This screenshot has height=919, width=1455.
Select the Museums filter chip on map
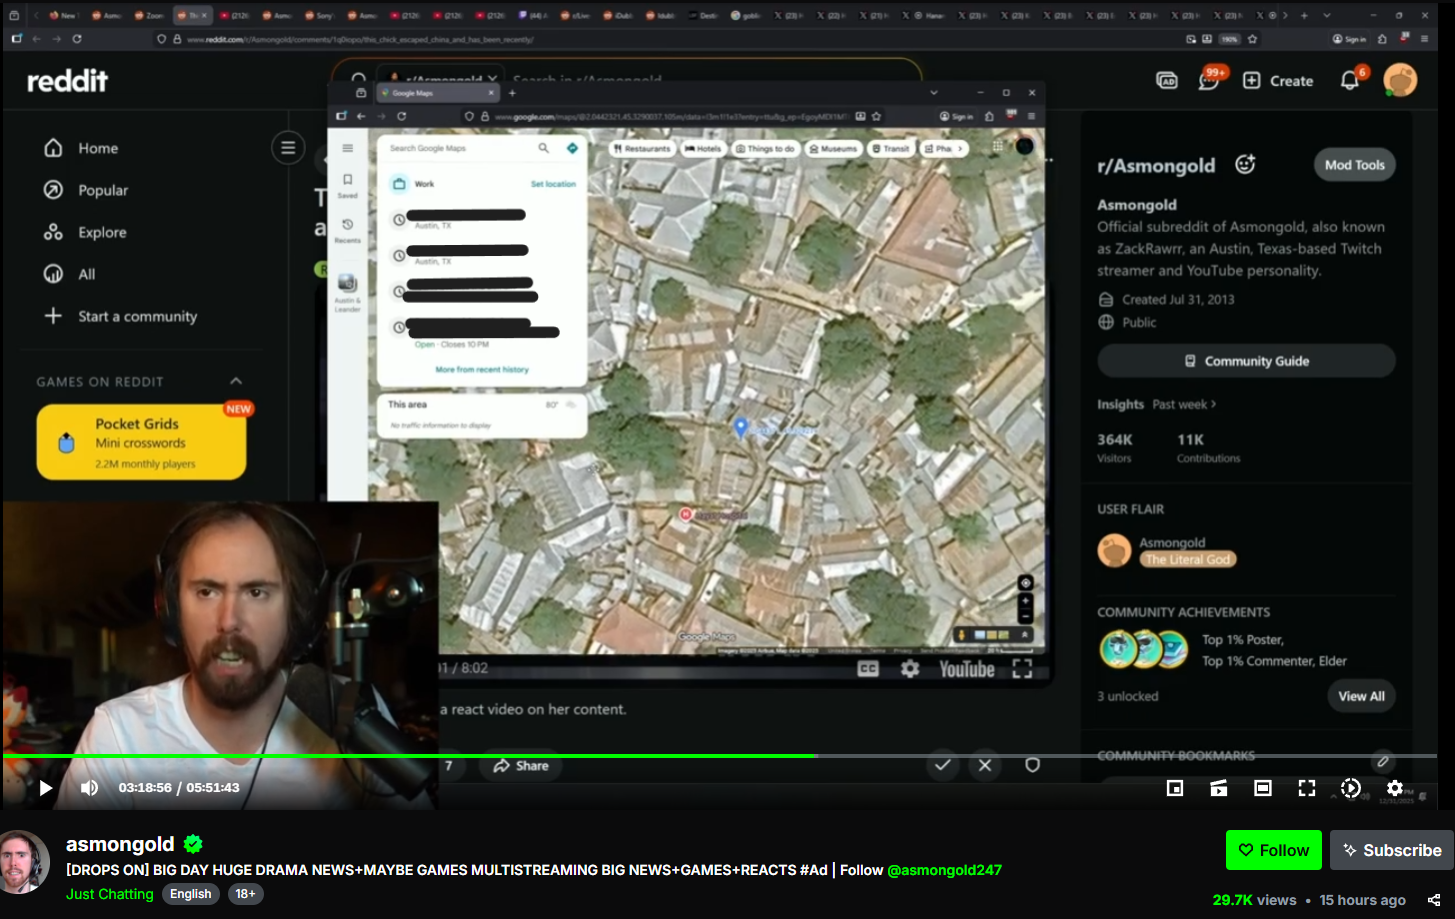833,148
